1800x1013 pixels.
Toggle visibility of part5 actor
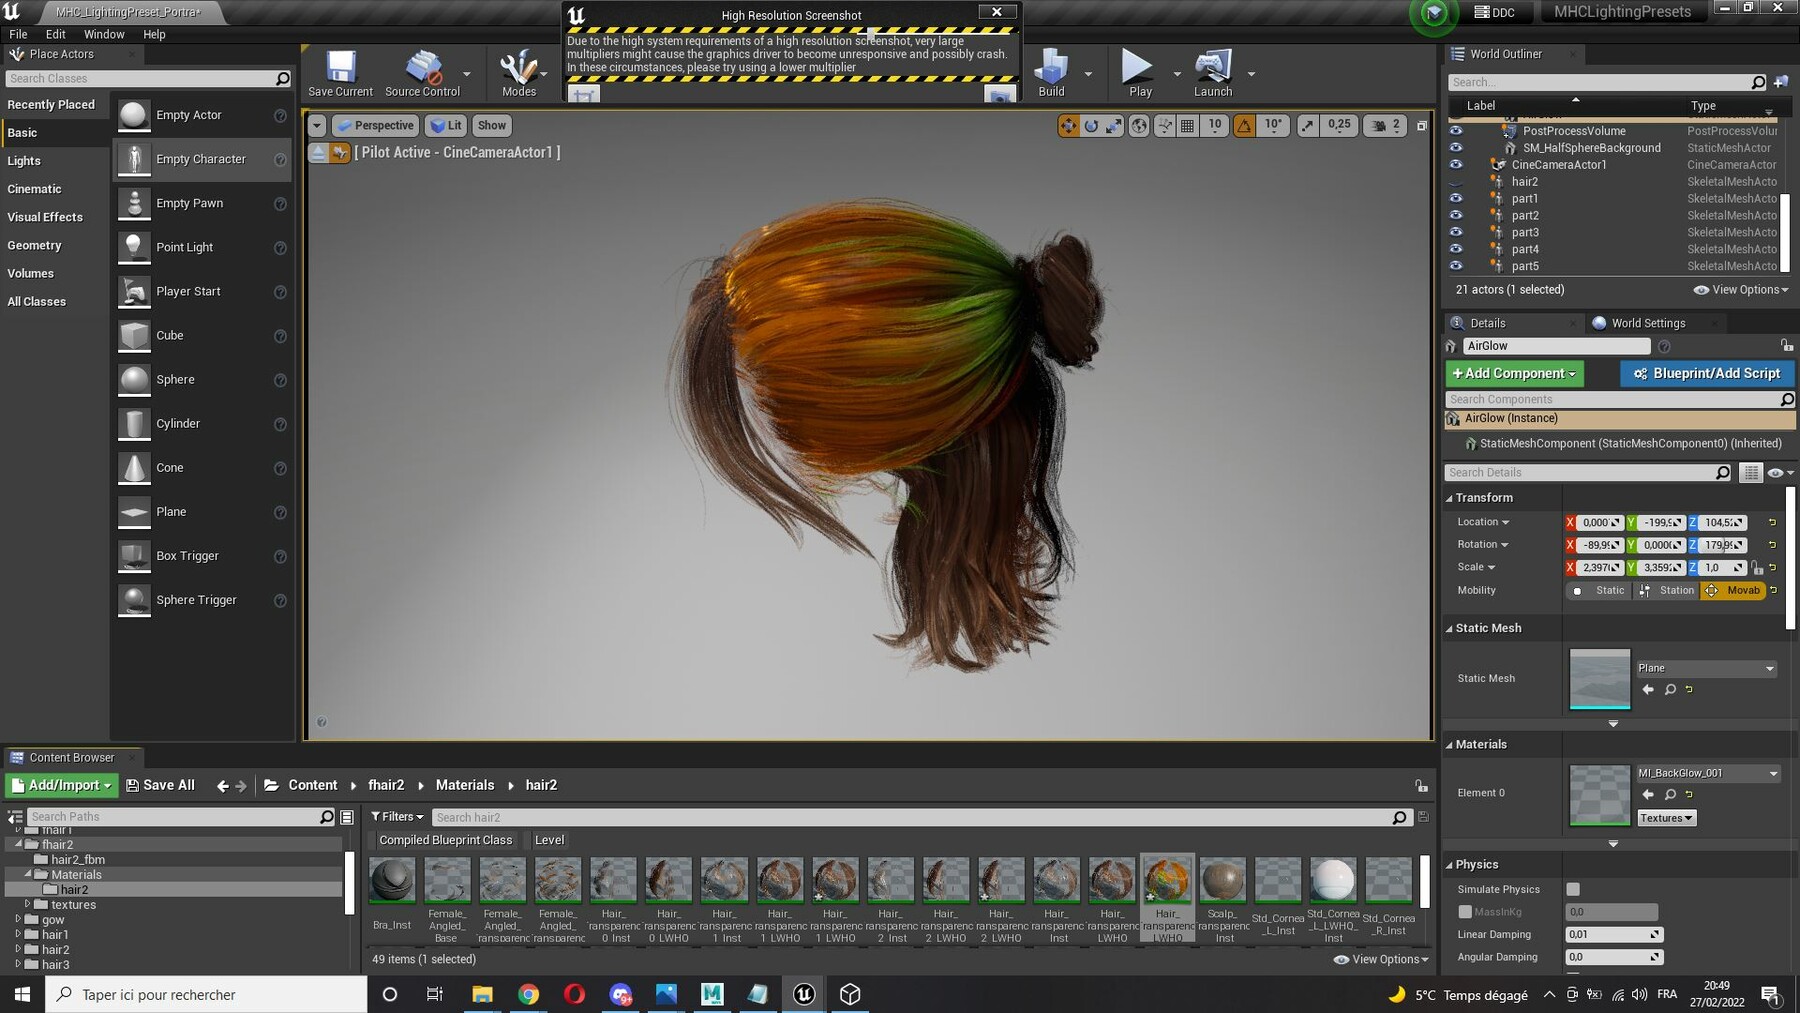[1456, 266]
